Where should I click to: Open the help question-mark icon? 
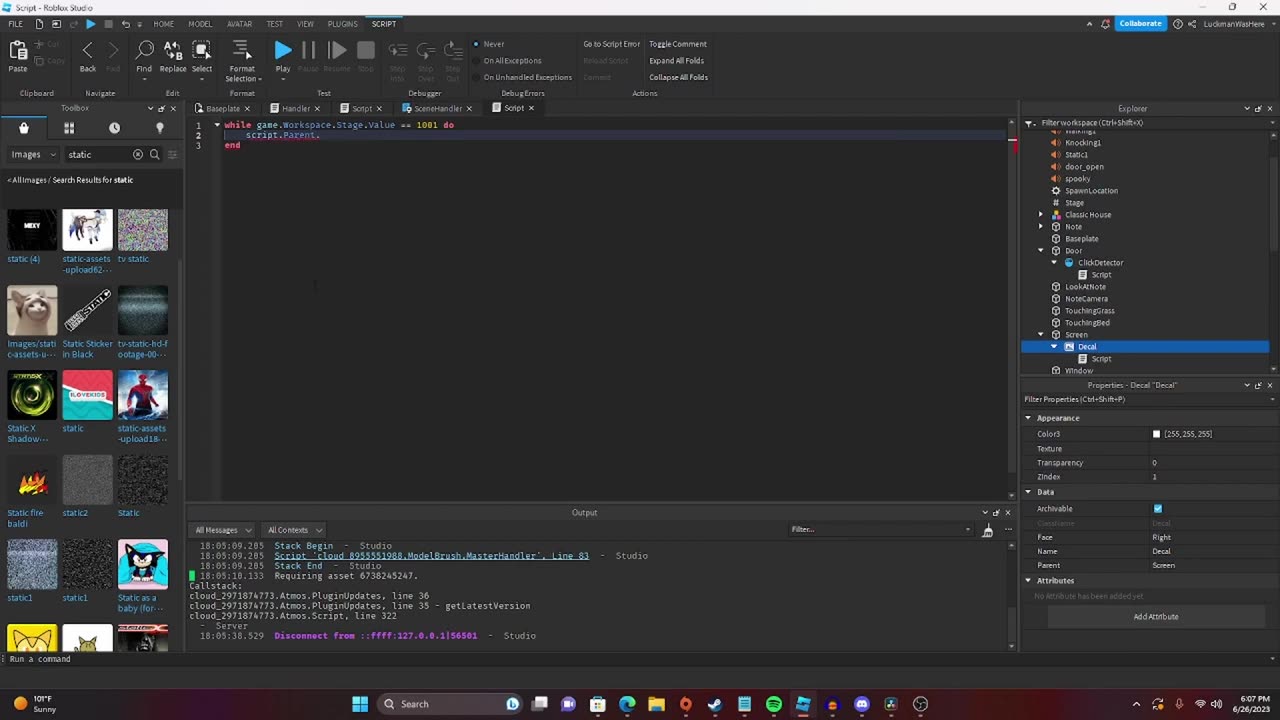pos(1178,23)
